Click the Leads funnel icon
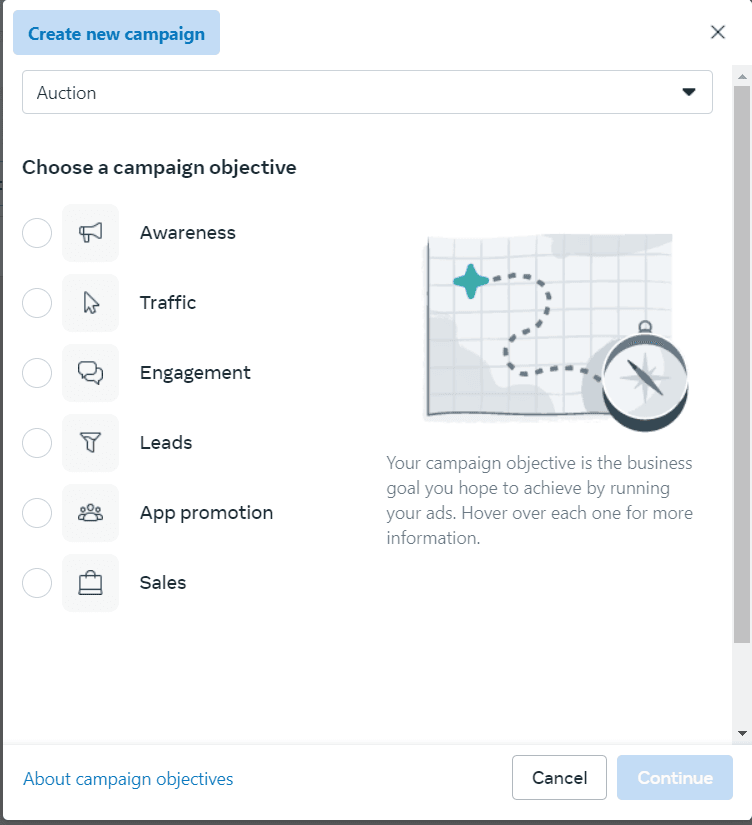The height and width of the screenshot is (825, 752). (x=91, y=442)
